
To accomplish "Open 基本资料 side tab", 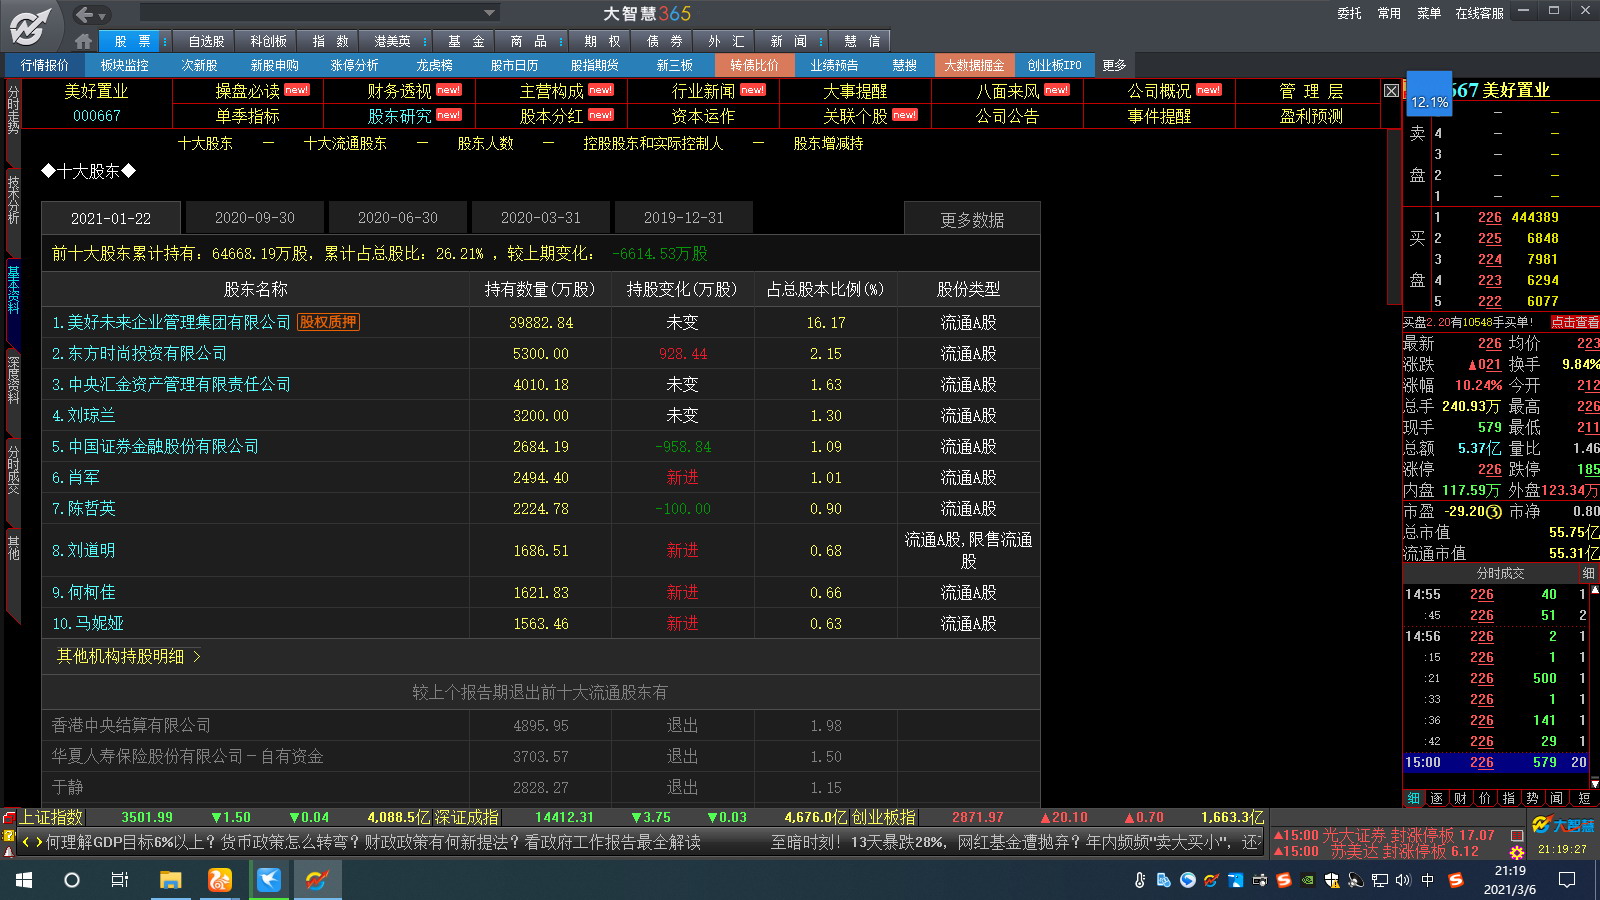I will point(13,289).
